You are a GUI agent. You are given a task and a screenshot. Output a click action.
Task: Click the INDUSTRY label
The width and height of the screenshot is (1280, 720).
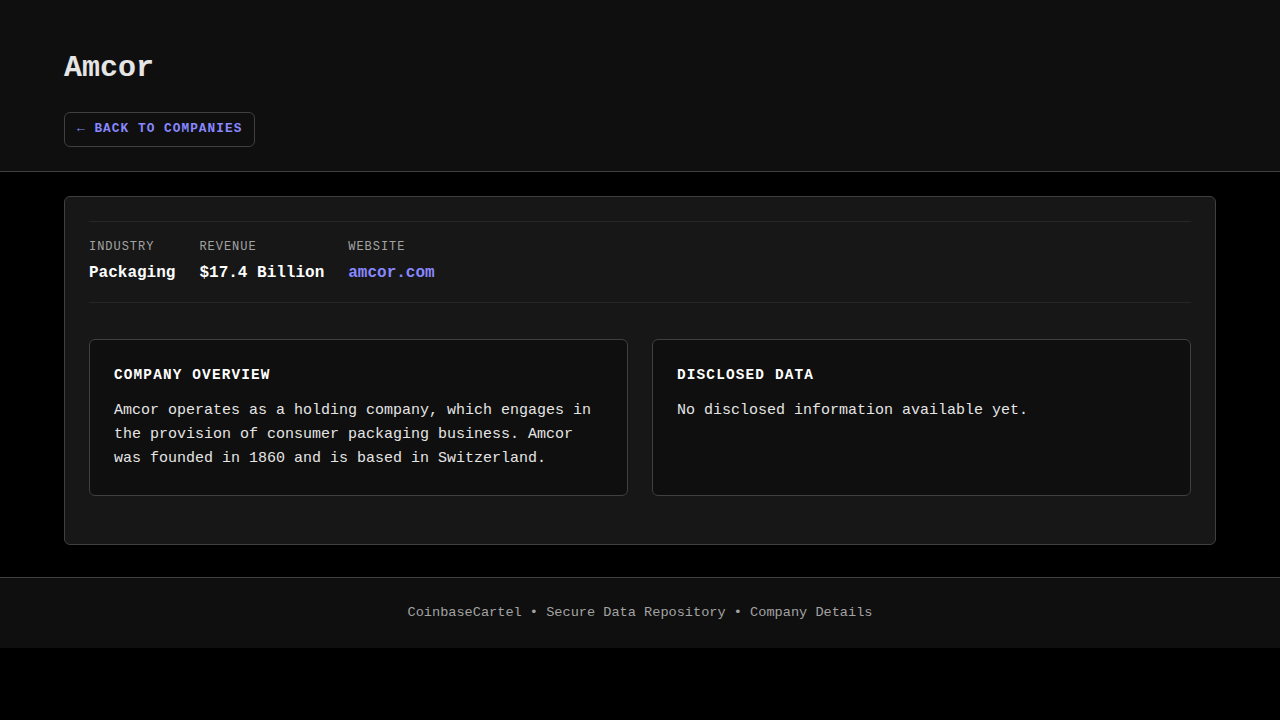121,246
